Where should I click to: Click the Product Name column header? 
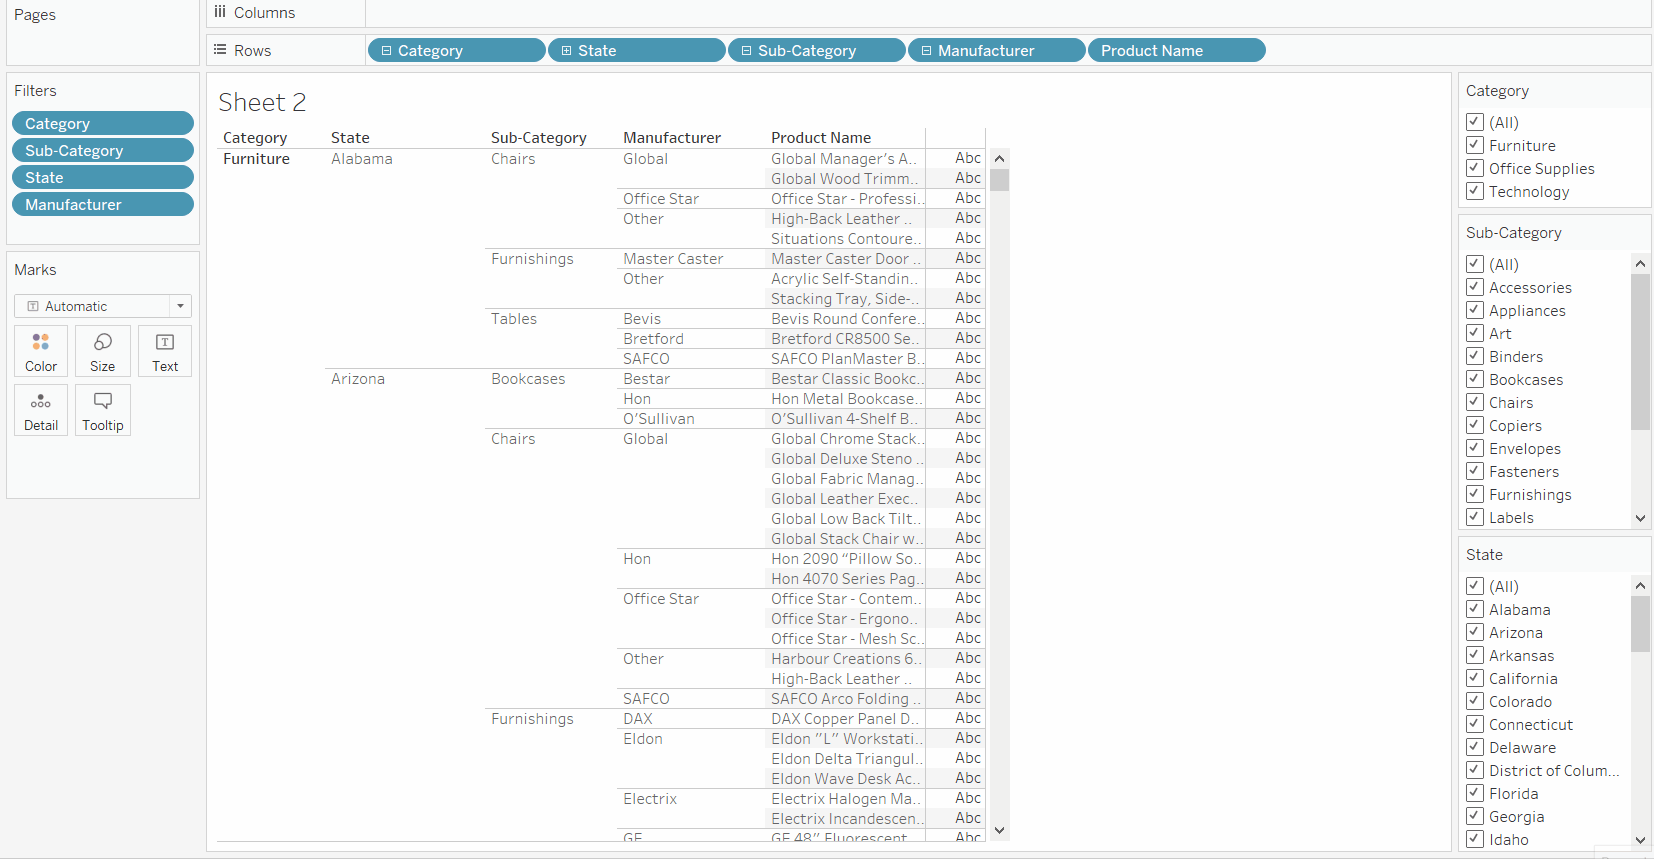point(821,138)
